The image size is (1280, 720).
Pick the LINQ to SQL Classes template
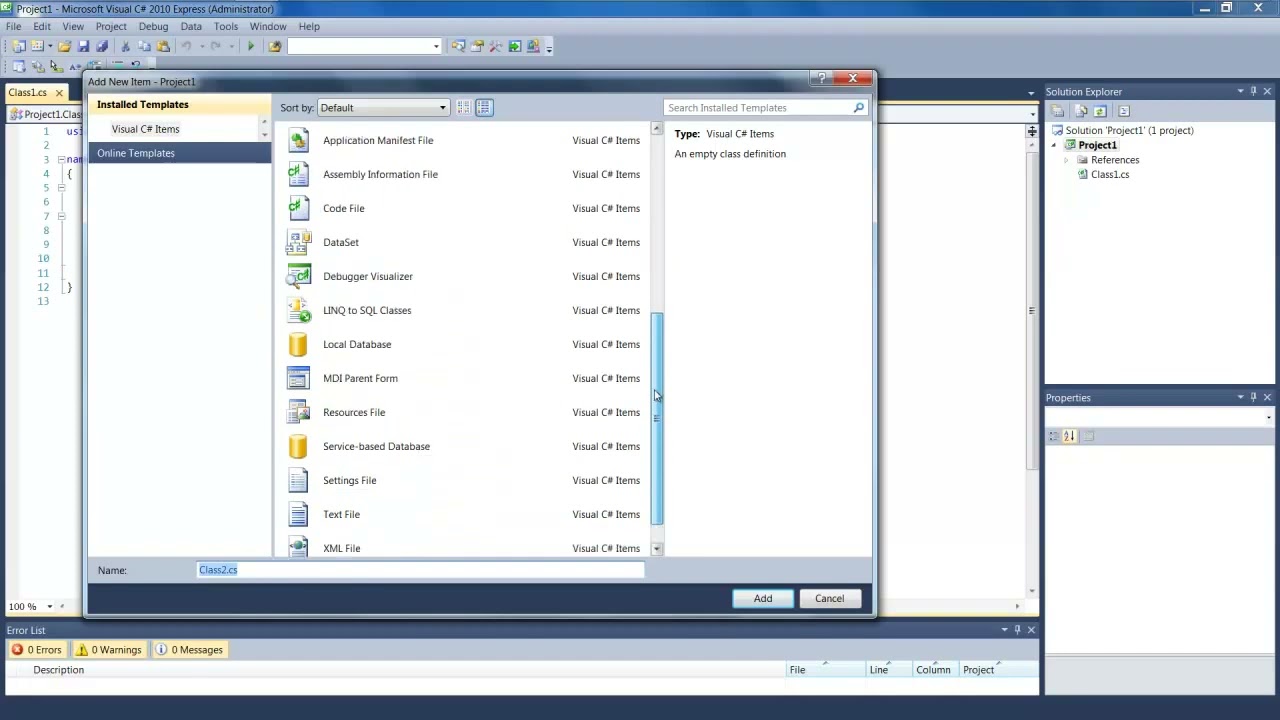[x=463, y=310]
